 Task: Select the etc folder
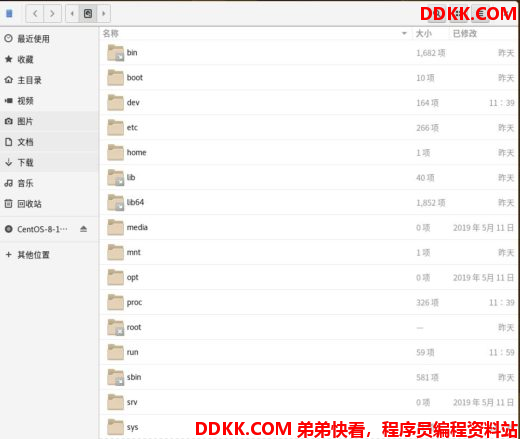309,128
